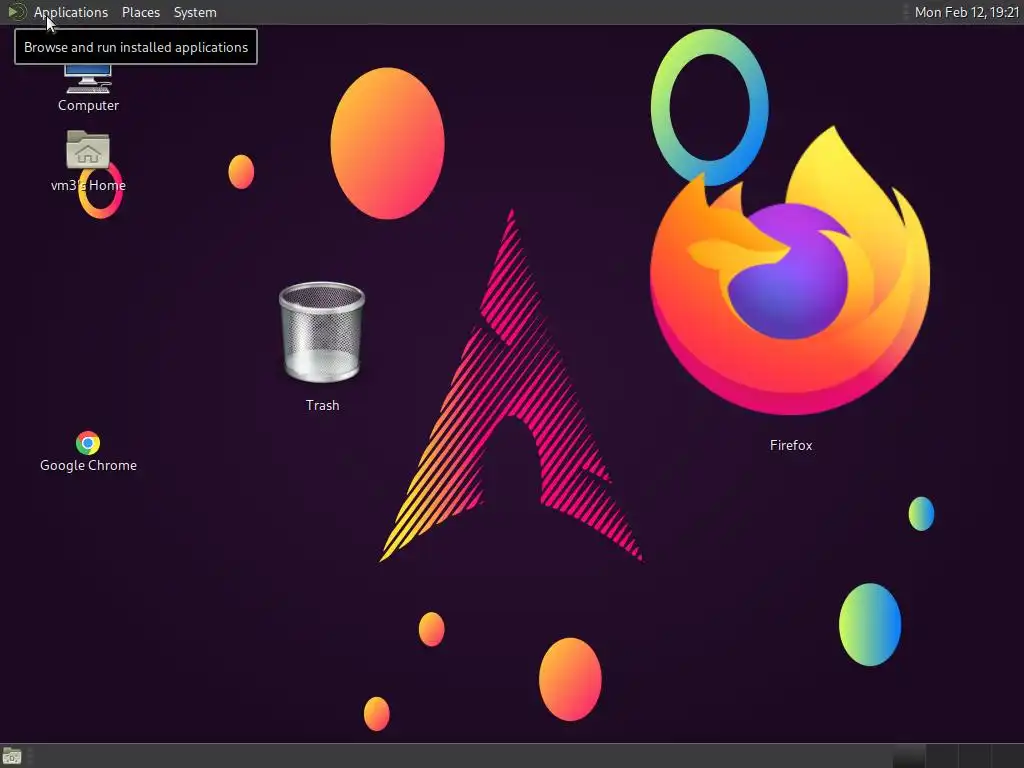
Task: Select the large Firefox launcher icon
Action: pos(790,271)
